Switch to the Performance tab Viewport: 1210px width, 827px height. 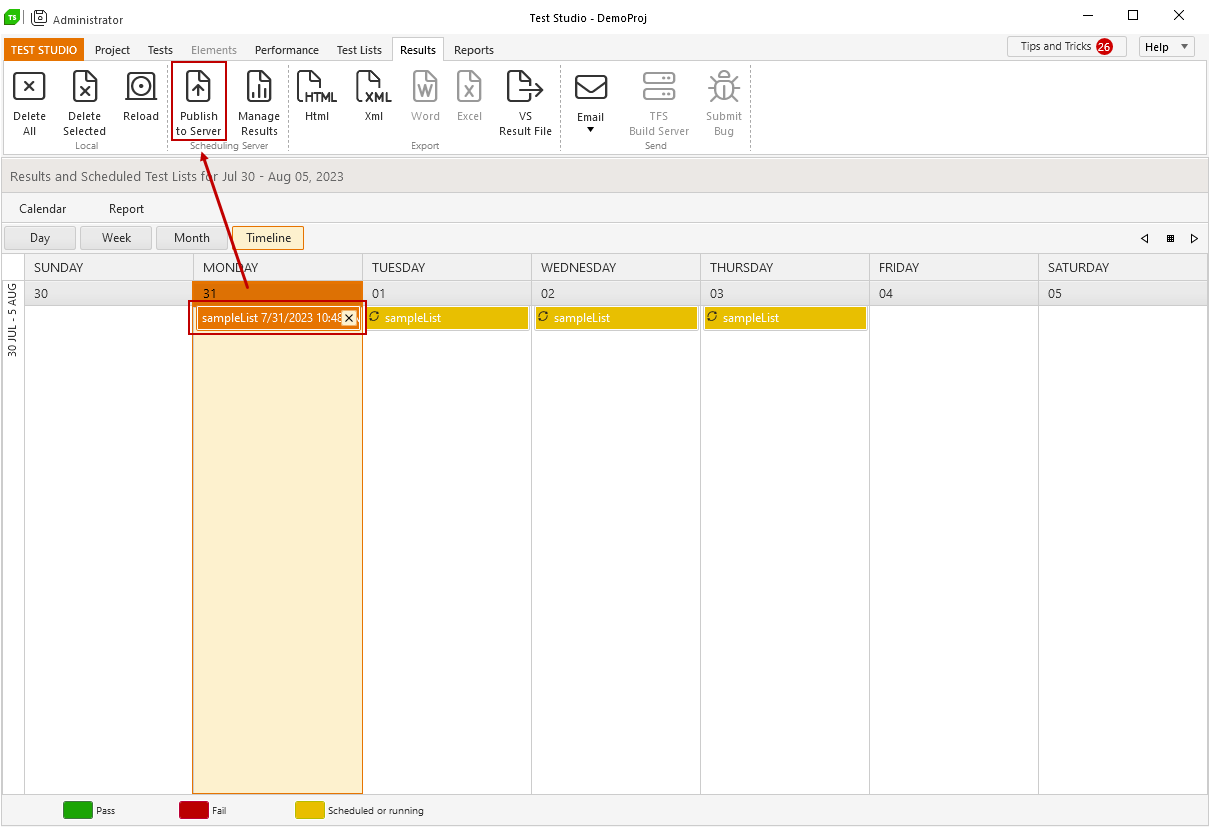click(x=287, y=50)
